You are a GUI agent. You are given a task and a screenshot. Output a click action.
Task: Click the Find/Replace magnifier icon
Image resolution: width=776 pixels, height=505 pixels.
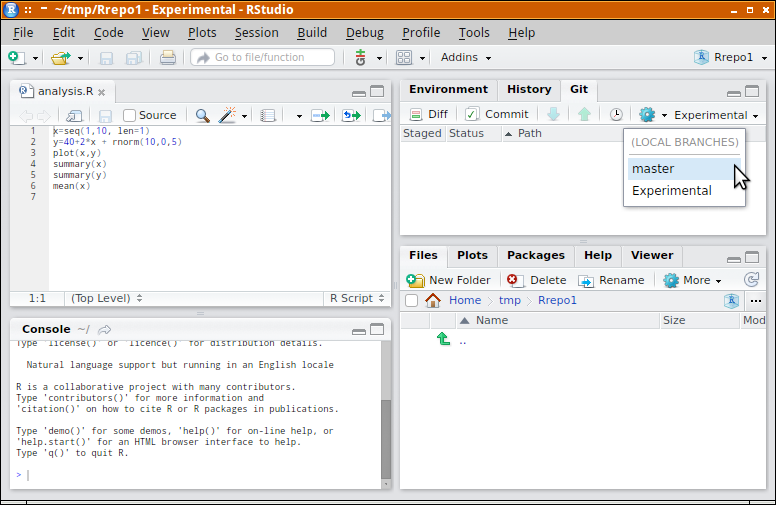(x=202, y=116)
